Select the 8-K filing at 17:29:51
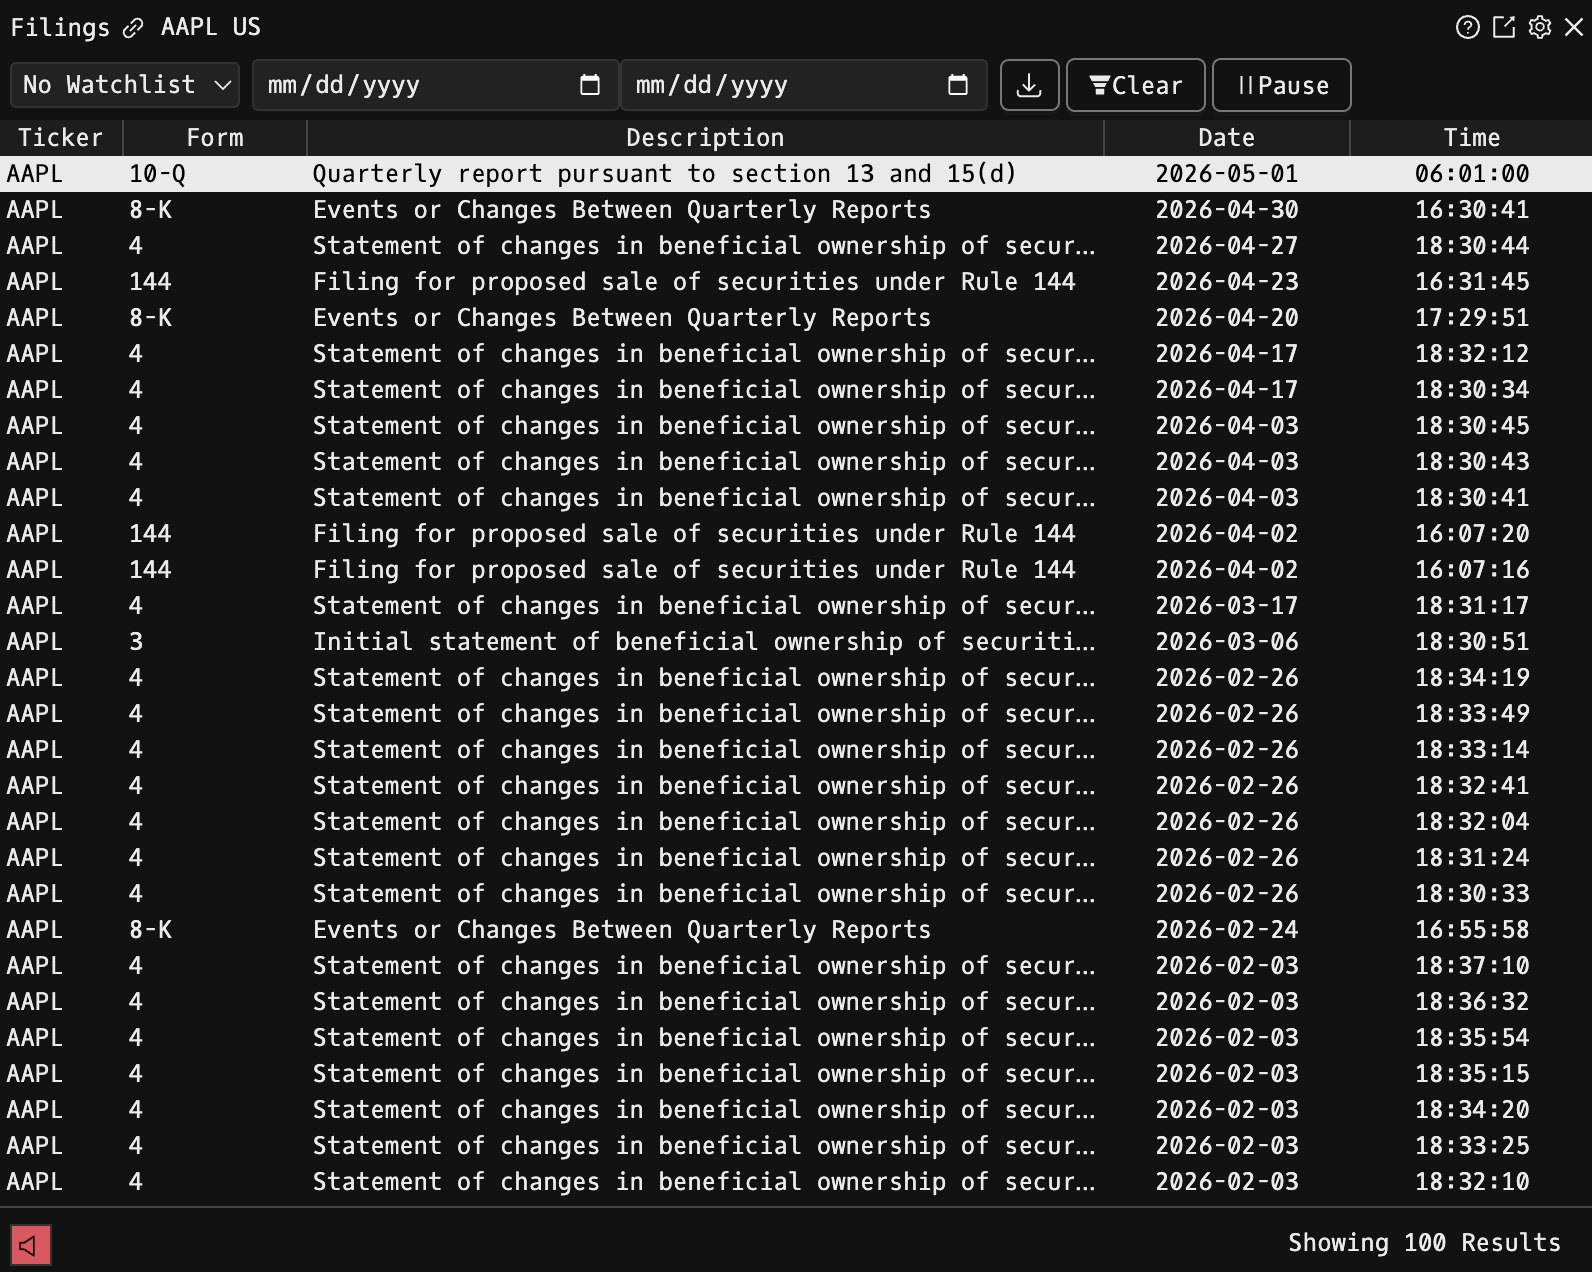 (x=796, y=318)
